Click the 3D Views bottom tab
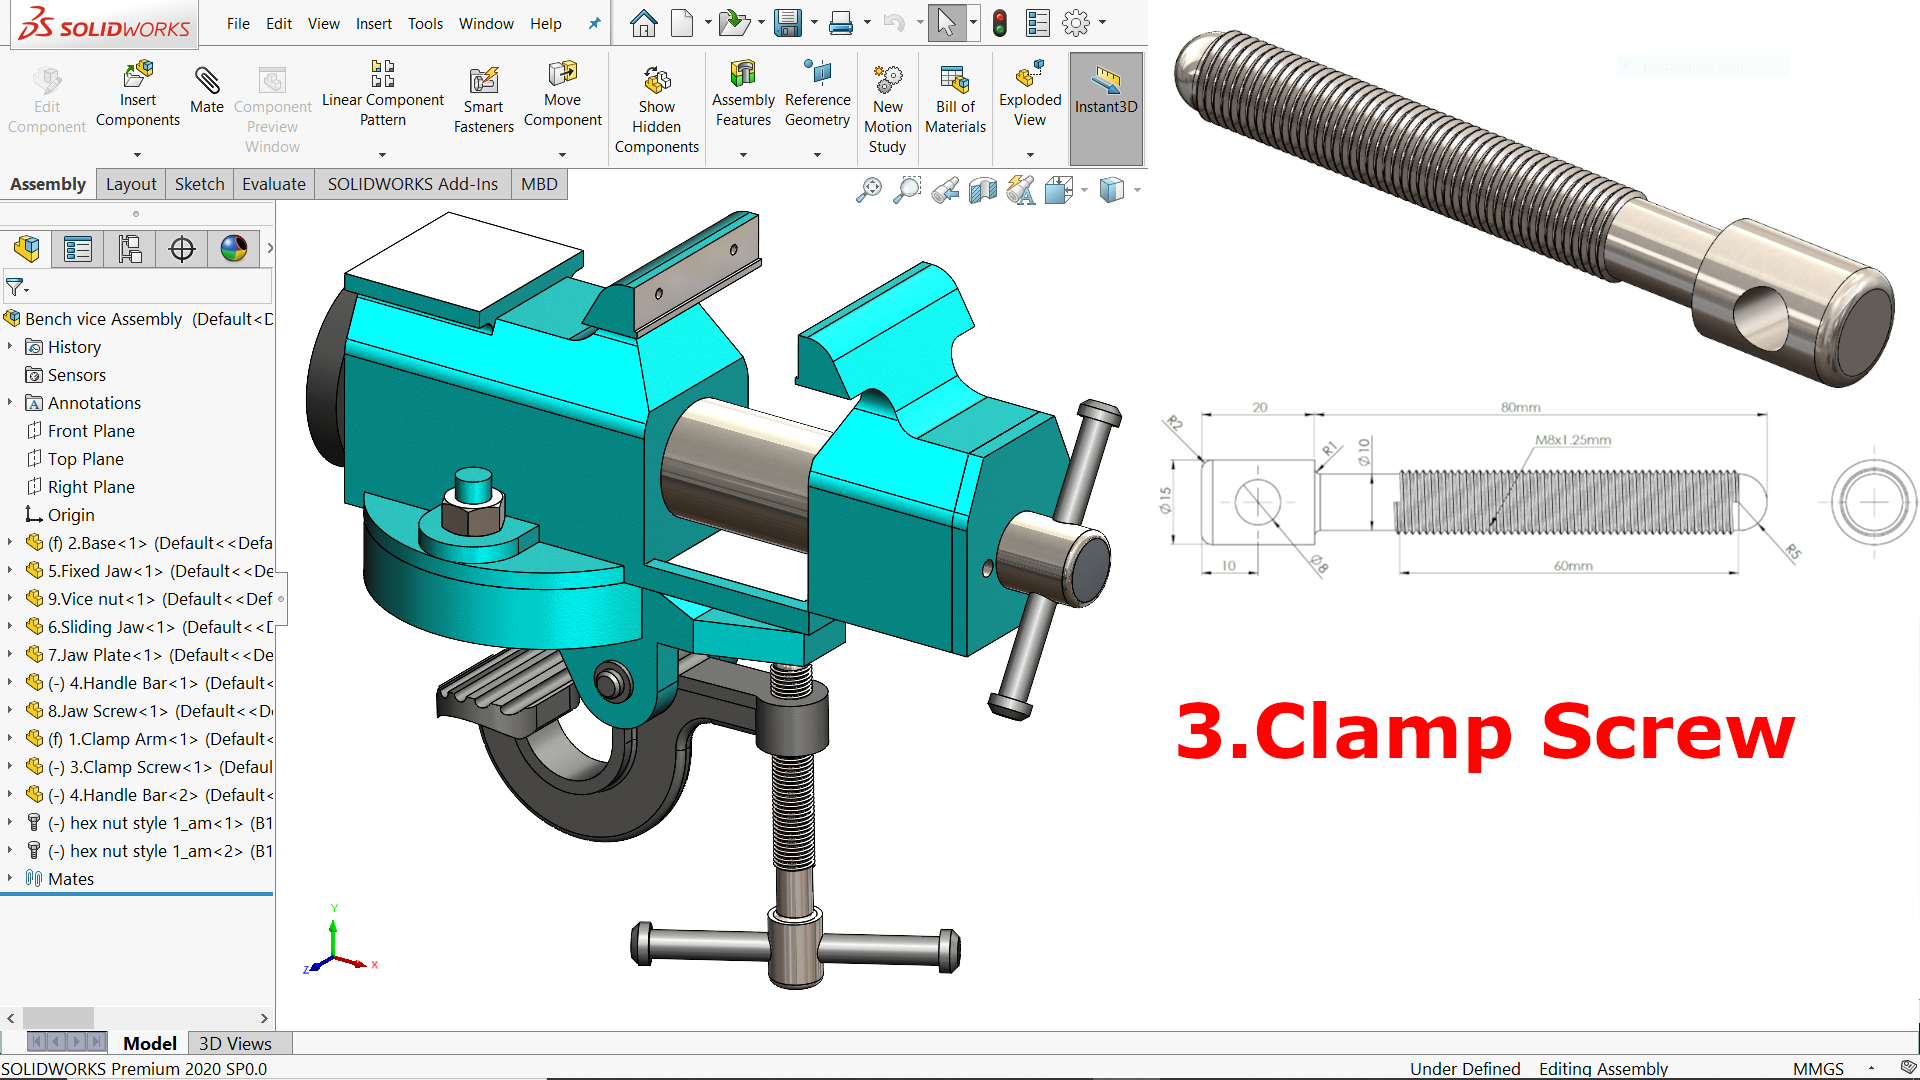Image resolution: width=1920 pixels, height=1080 pixels. click(x=235, y=1043)
